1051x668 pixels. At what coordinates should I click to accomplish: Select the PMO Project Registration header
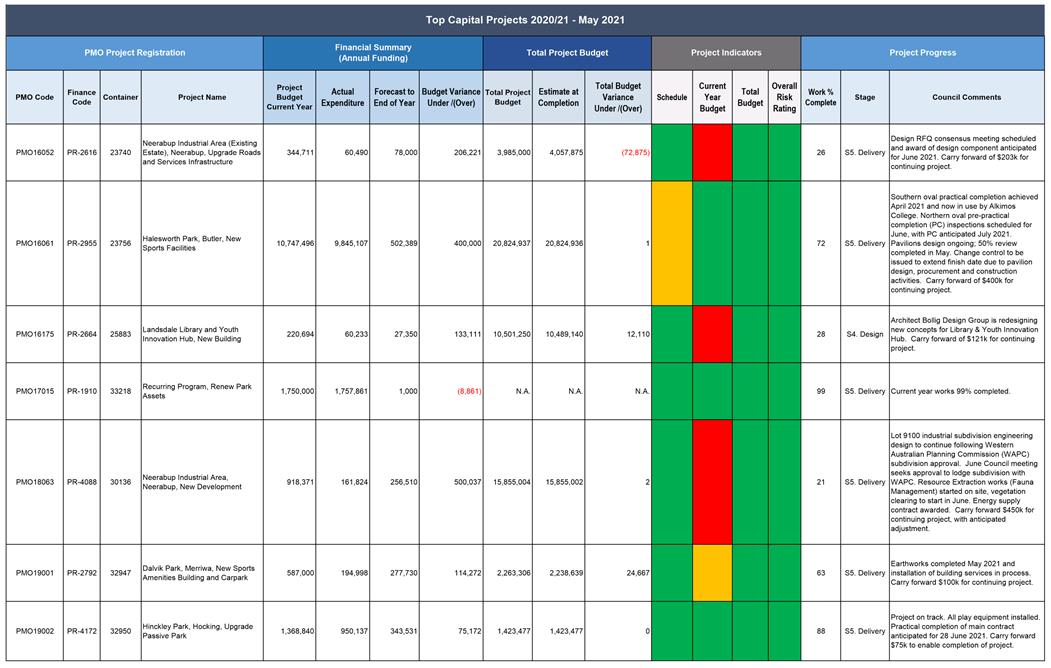click(134, 53)
